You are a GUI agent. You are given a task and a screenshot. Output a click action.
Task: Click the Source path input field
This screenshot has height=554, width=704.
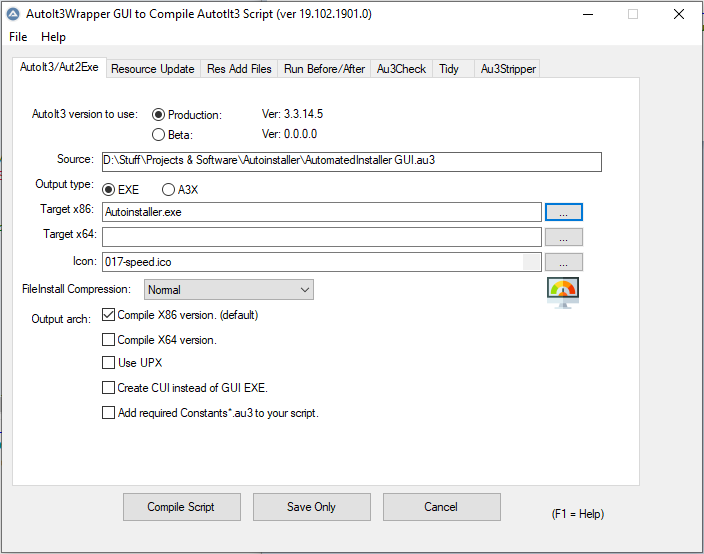[x=352, y=162]
